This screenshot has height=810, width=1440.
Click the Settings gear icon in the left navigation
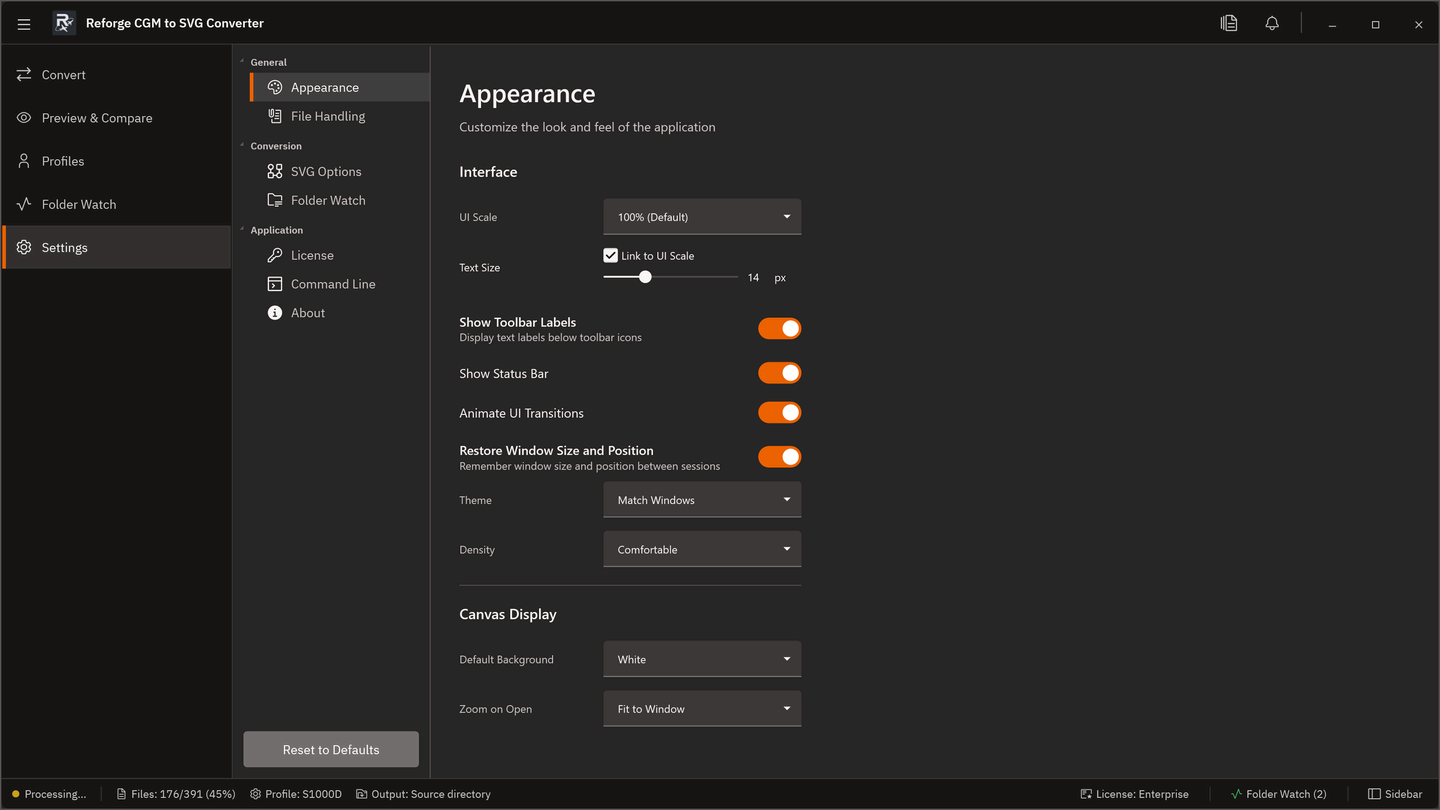pos(24,247)
